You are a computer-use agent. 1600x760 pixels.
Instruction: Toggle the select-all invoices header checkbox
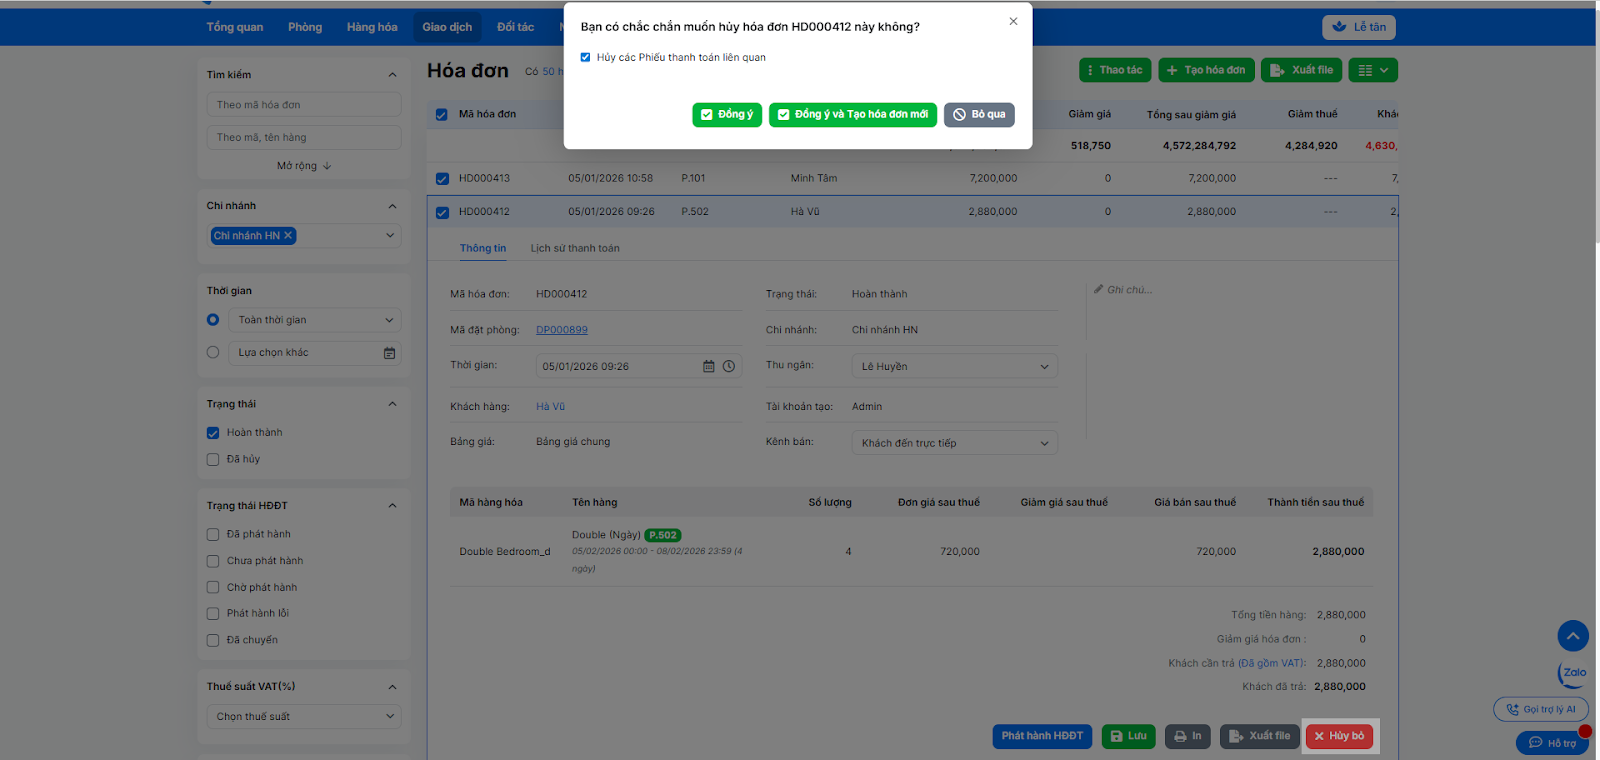(442, 115)
